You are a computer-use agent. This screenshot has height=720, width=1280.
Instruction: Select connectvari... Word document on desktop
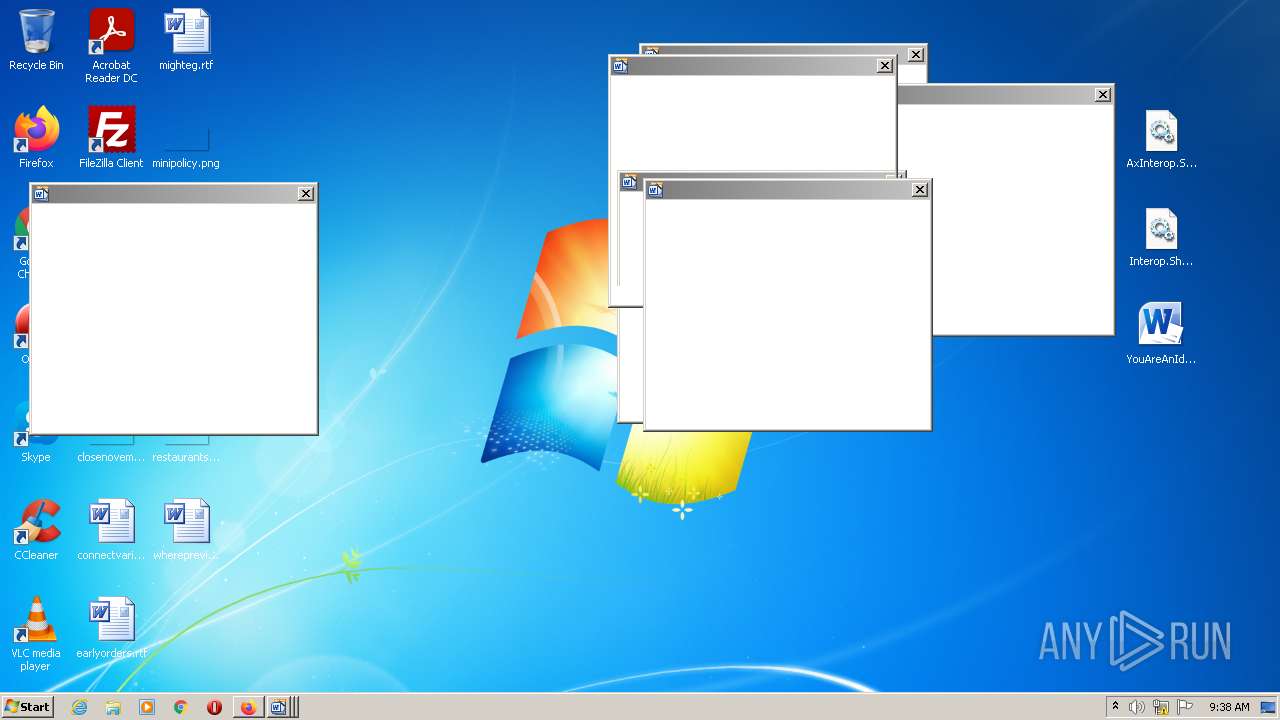(111, 530)
